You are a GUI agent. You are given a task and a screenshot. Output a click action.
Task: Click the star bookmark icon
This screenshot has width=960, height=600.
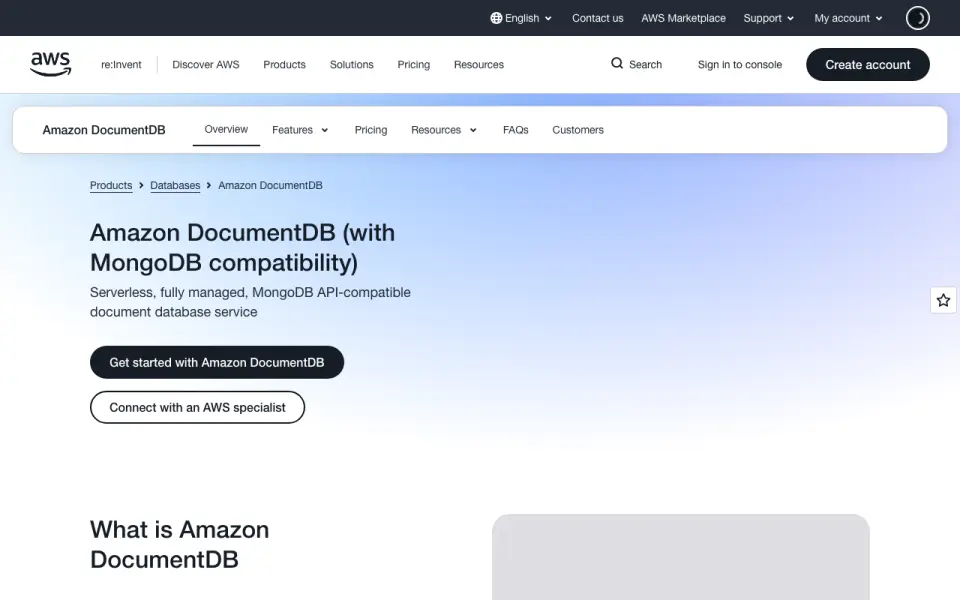point(943,300)
